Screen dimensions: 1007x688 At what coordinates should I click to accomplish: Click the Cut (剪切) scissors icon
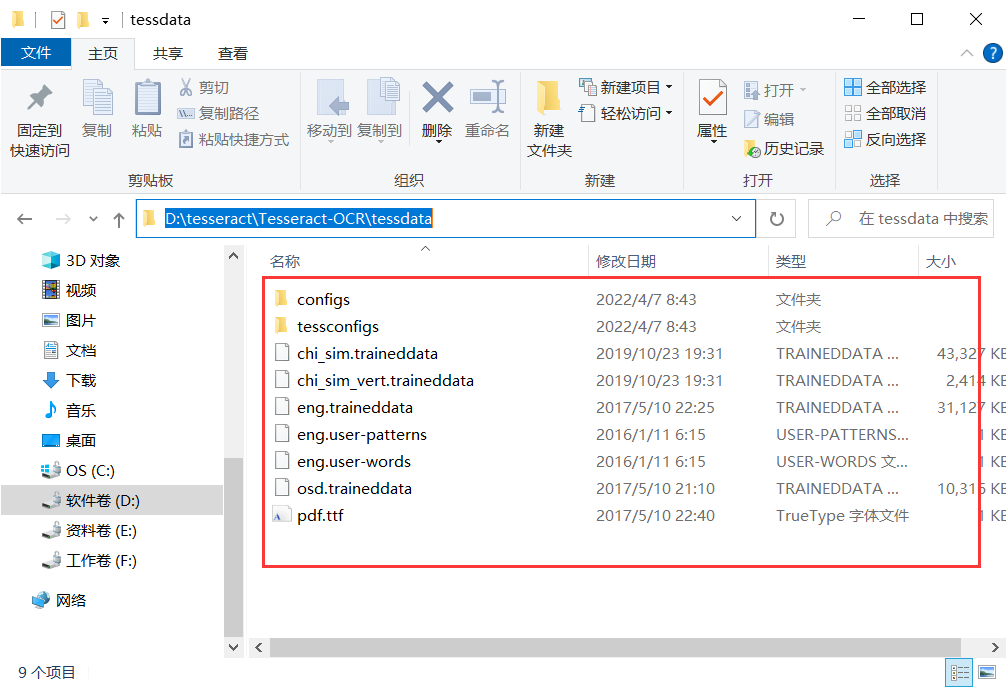point(186,87)
